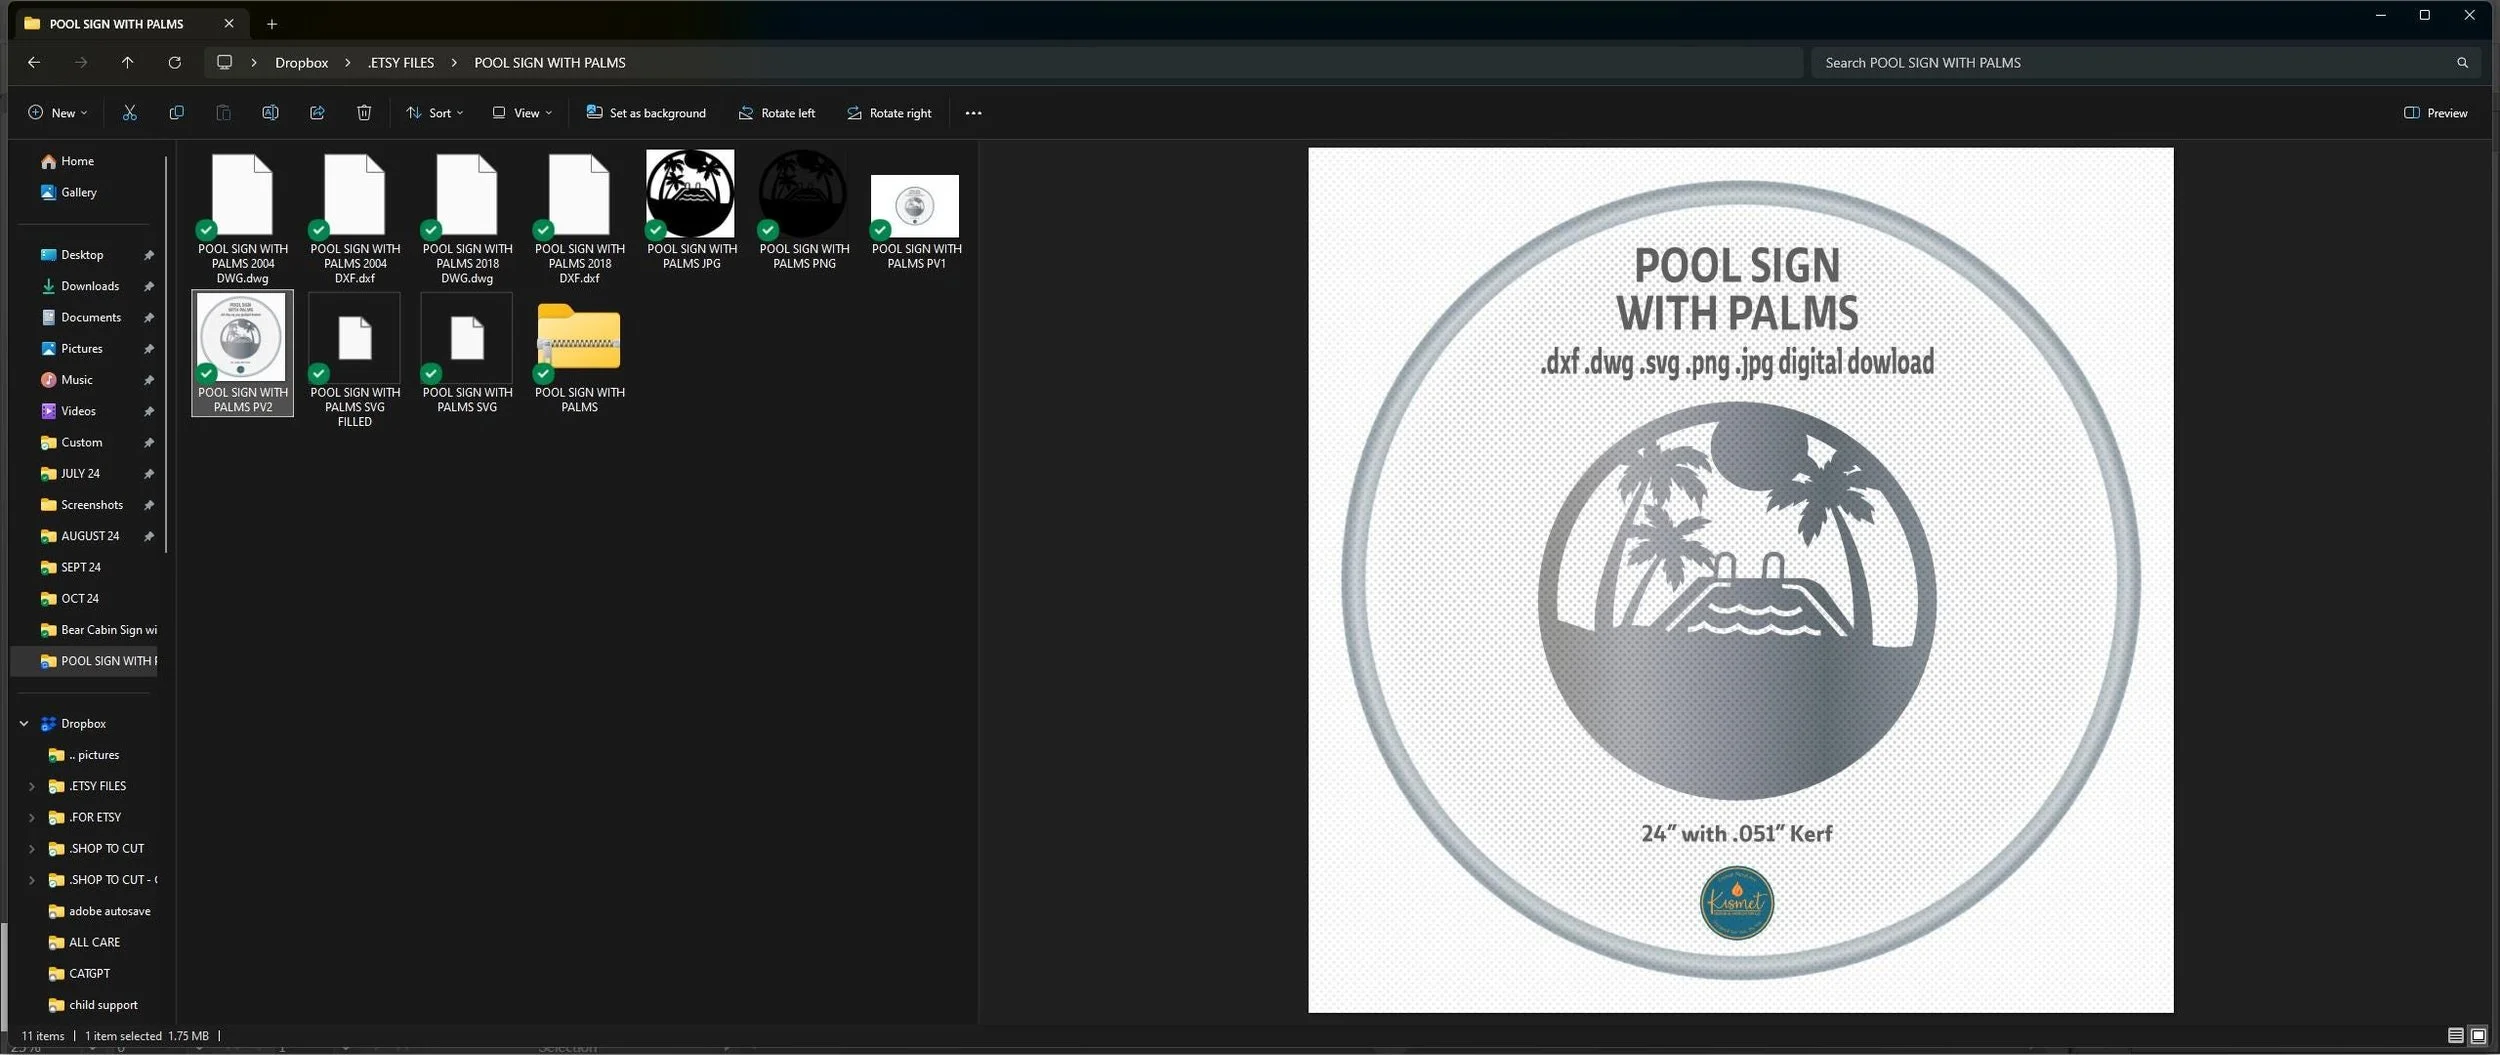Open Downloads quick access item
The height and width of the screenshot is (1055, 2500).
(x=90, y=286)
